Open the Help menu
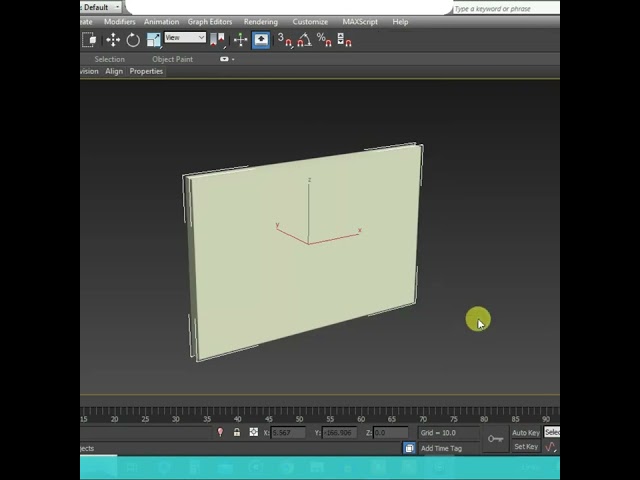Viewport: 640px width, 480px height. 400,22
